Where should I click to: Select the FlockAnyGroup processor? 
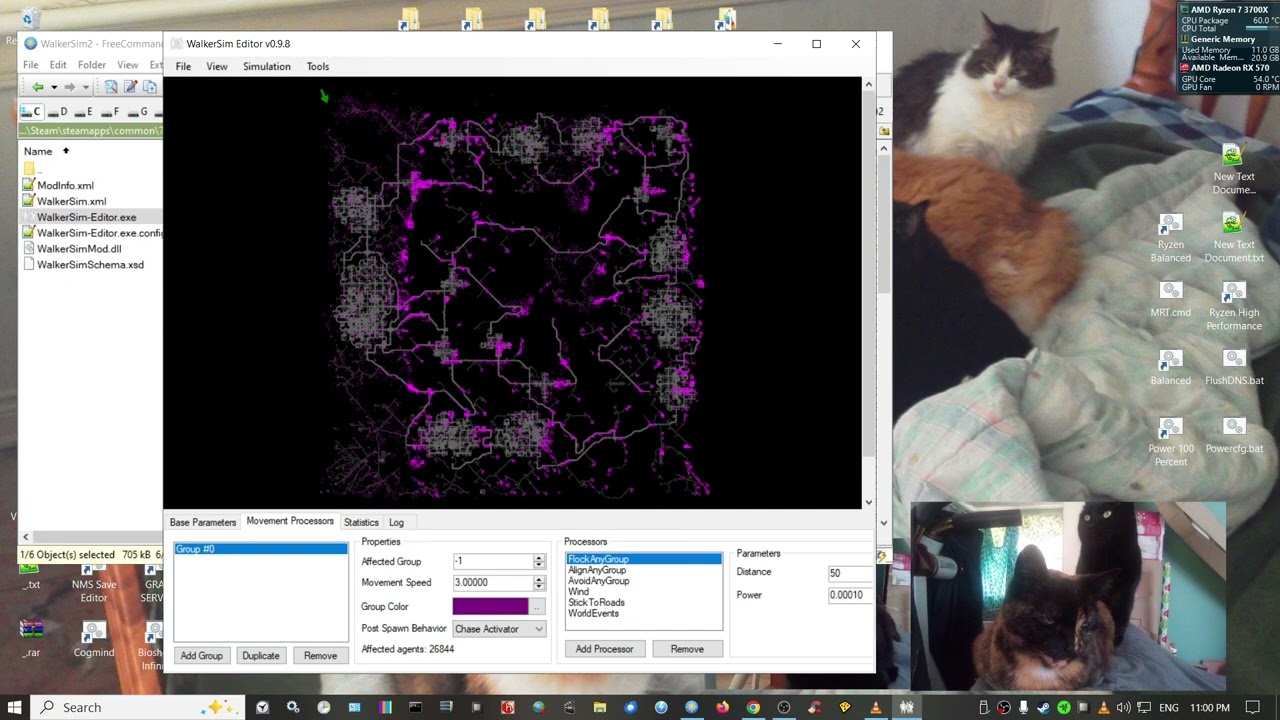[x=643, y=559]
